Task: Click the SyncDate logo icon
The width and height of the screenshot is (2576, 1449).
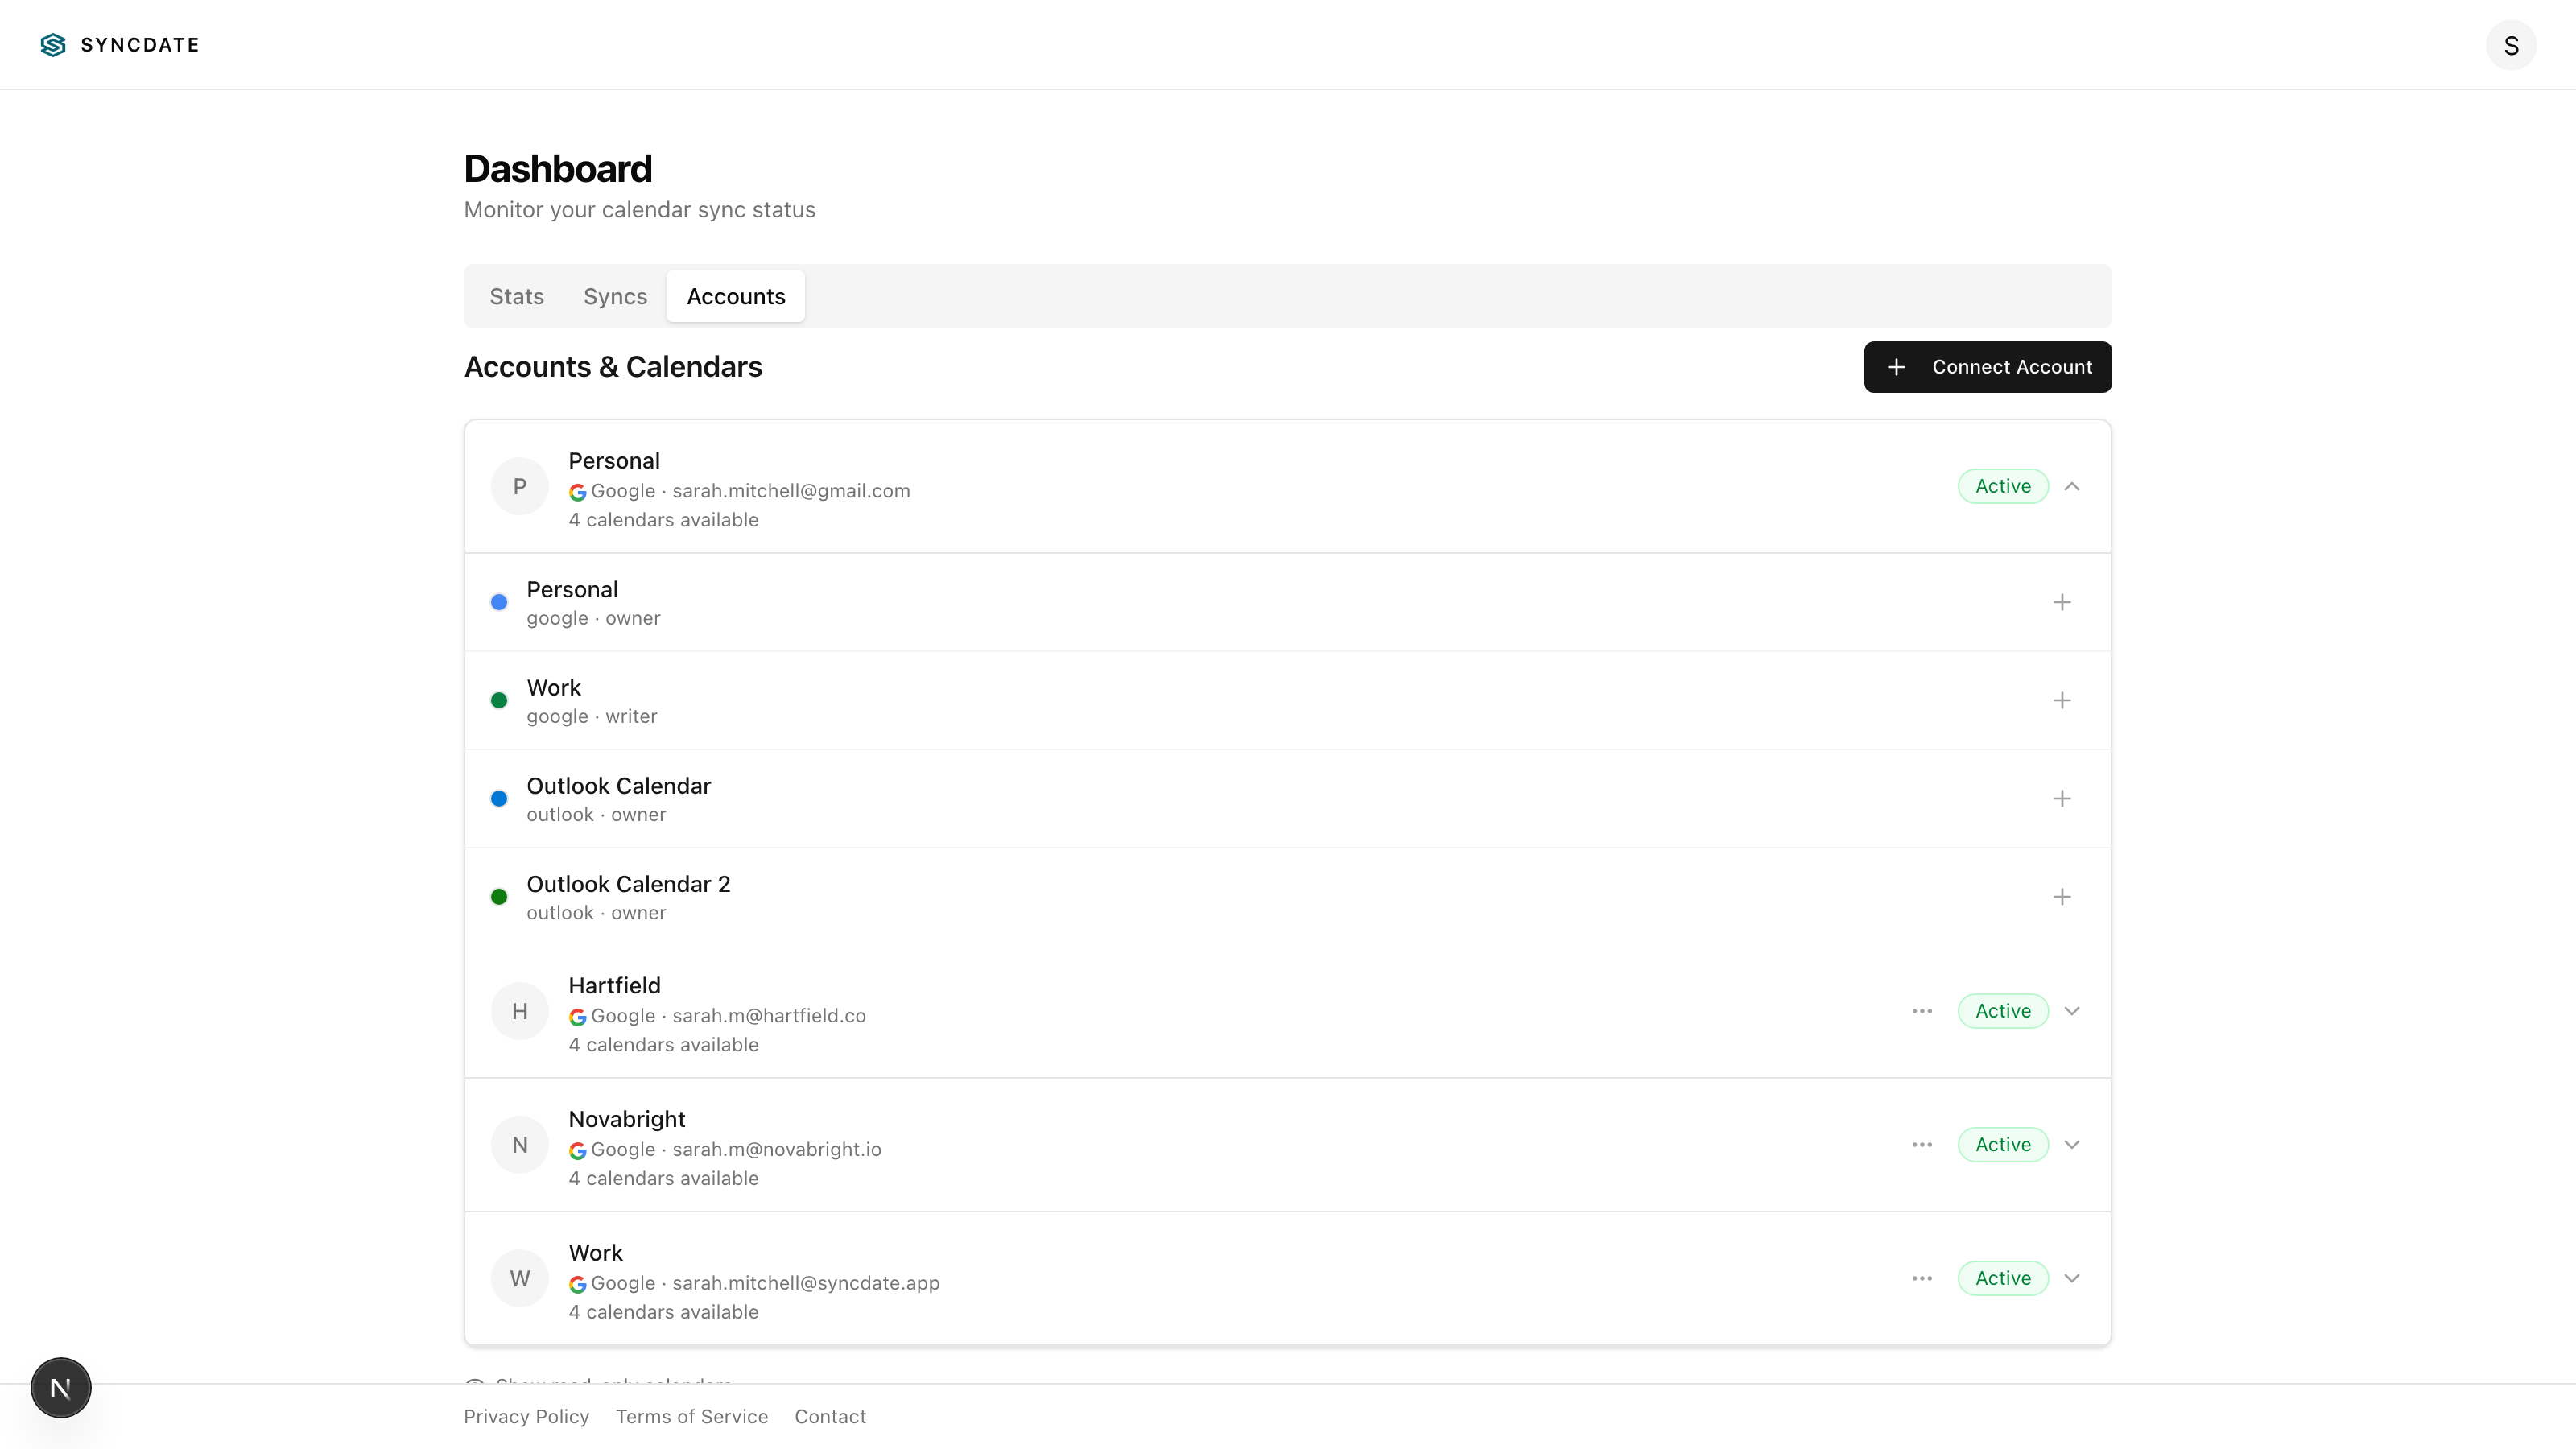Action: [x=52, y=44]
